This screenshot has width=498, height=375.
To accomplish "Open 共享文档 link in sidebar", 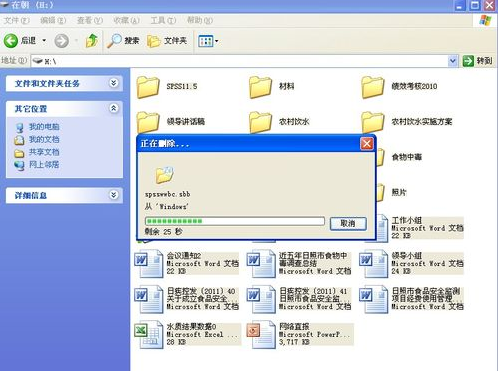I will pyautogui.click(x=44, y=152).
